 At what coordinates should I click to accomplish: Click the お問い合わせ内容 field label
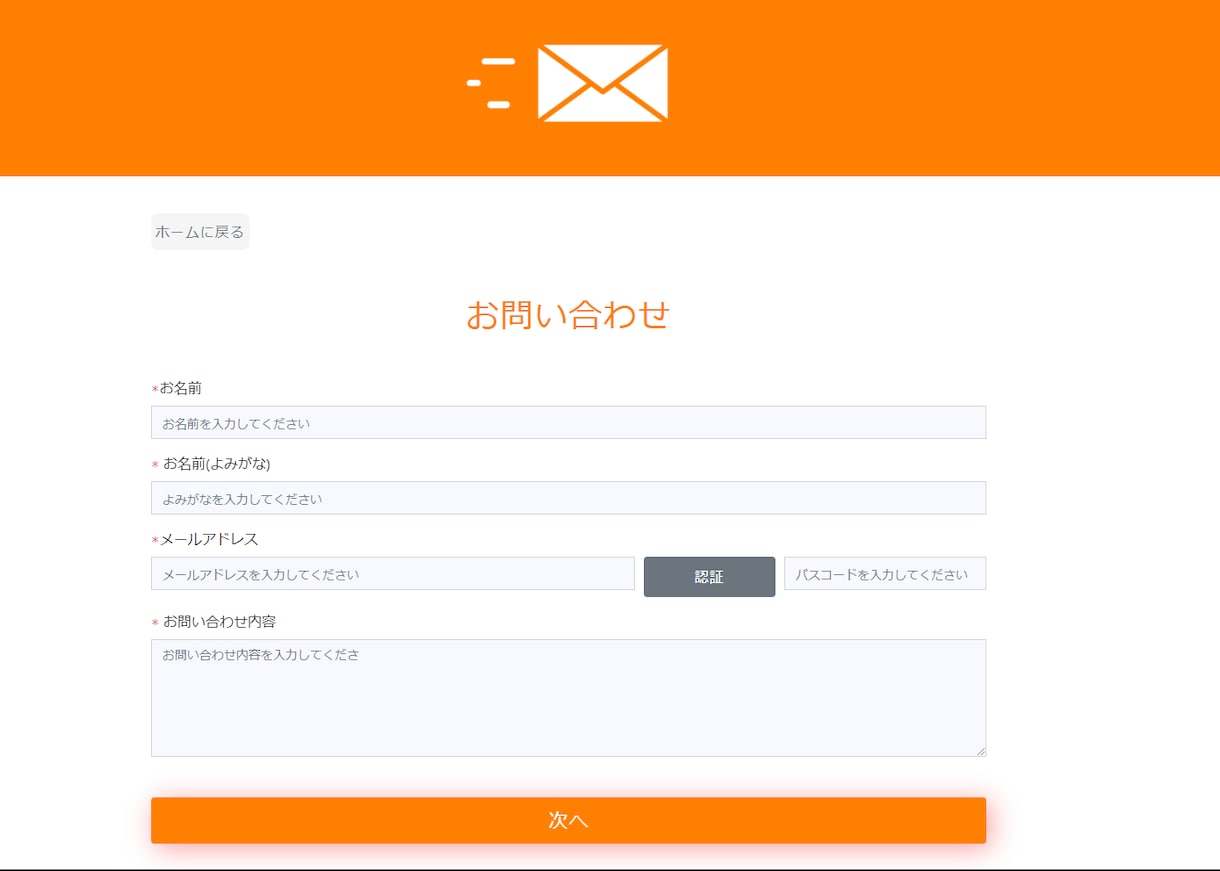[219, 621]
